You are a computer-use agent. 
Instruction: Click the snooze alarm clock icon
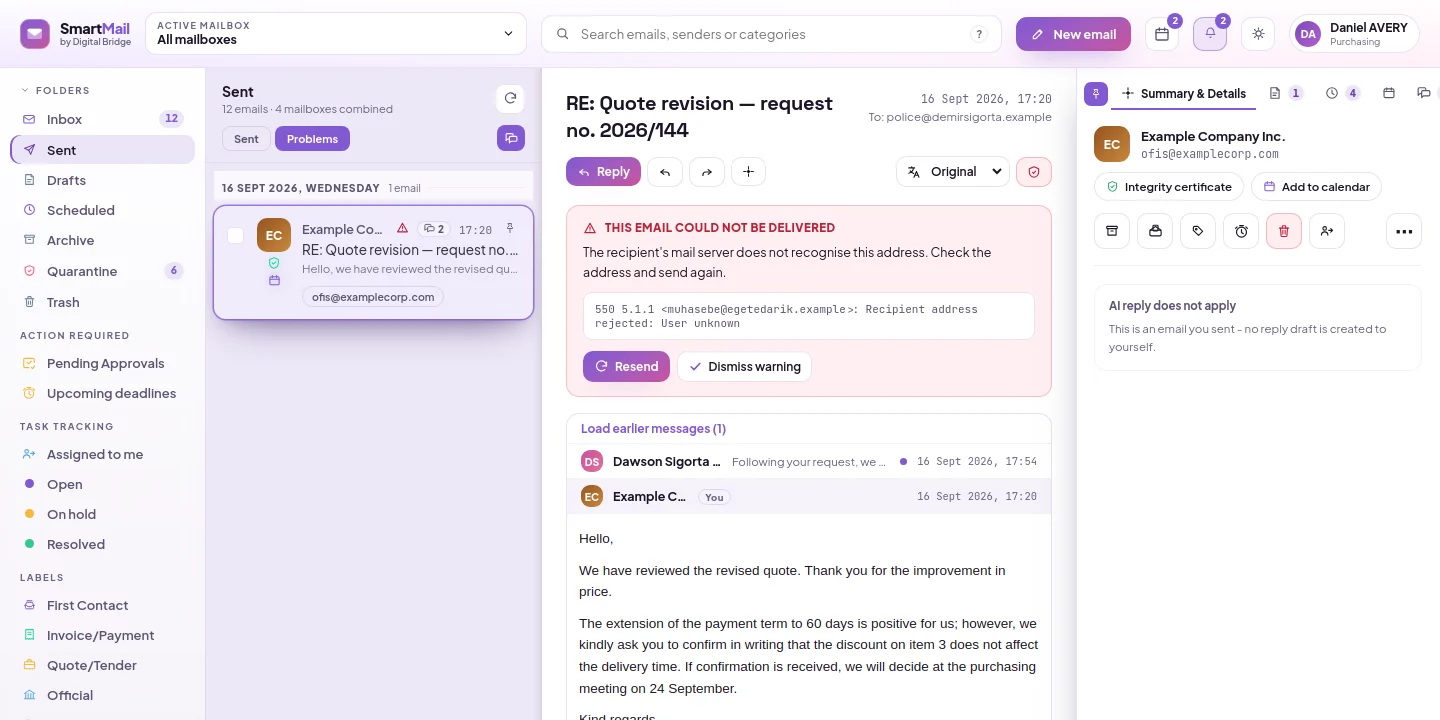1241,231
